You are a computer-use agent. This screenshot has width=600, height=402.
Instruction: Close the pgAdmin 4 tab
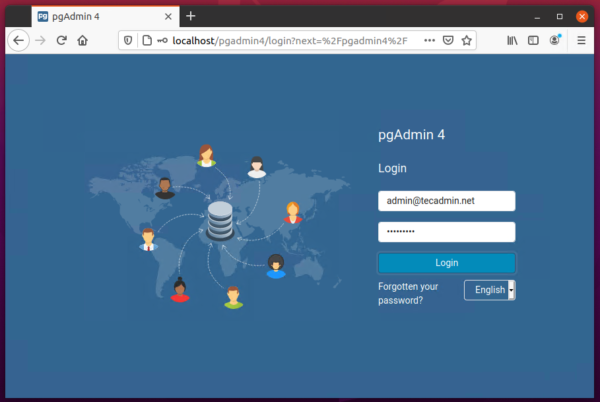pyautogui.click(x=164, y=16)
